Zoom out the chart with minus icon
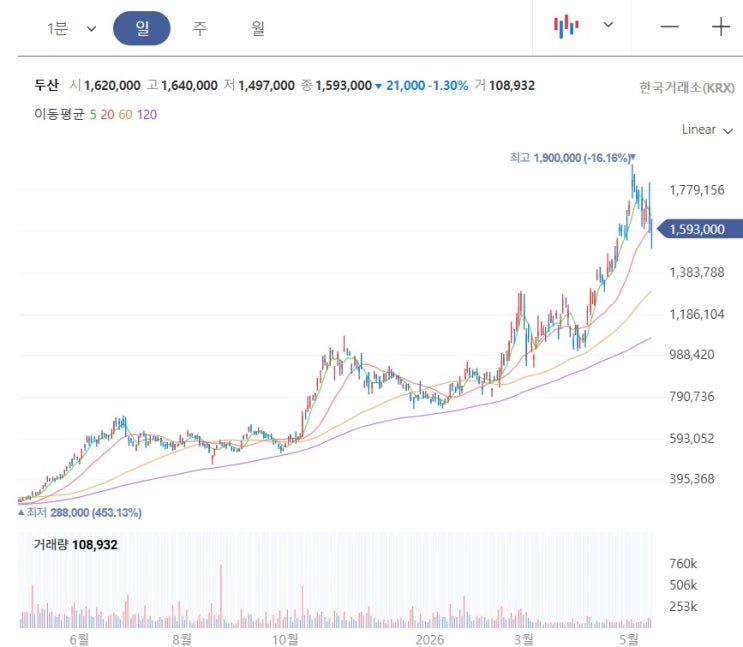743x647 pixels. click(670, 27)
